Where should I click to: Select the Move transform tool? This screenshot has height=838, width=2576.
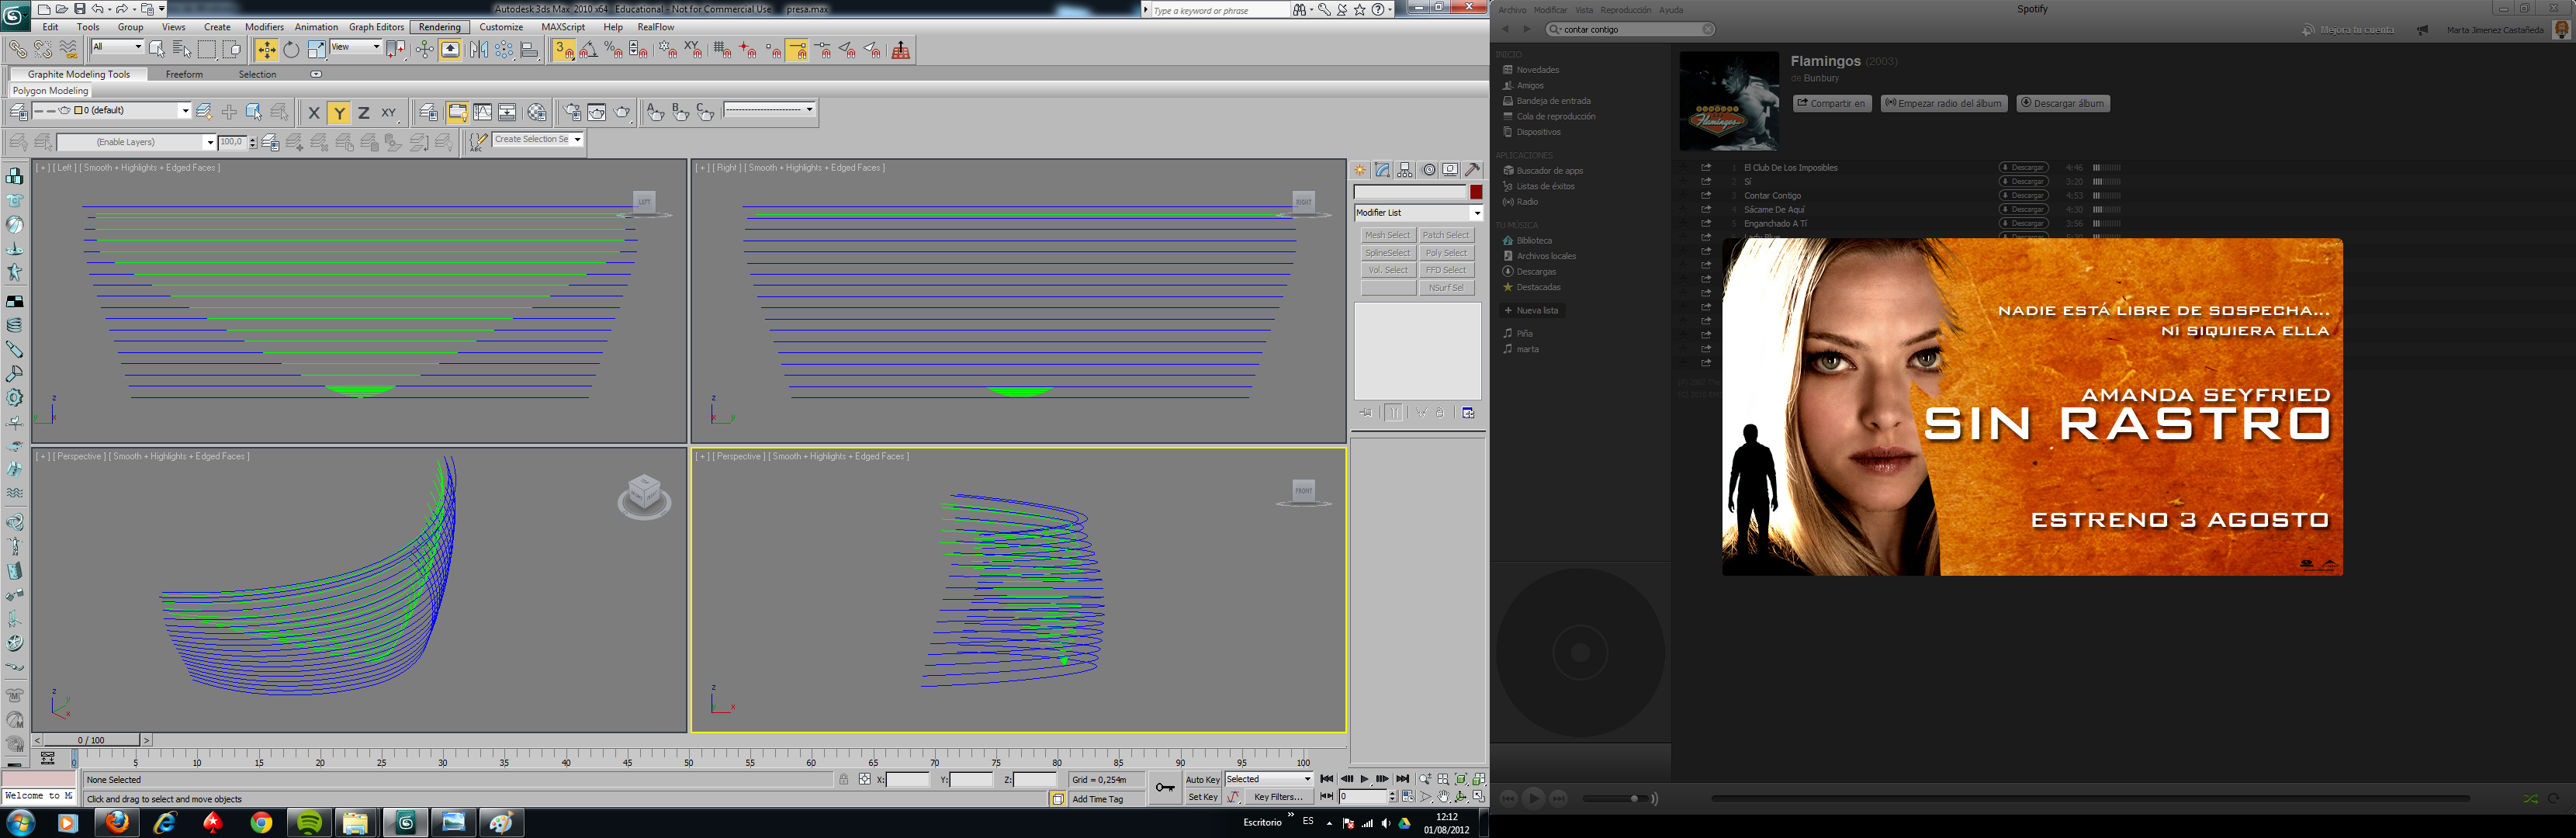click(266, 50)
